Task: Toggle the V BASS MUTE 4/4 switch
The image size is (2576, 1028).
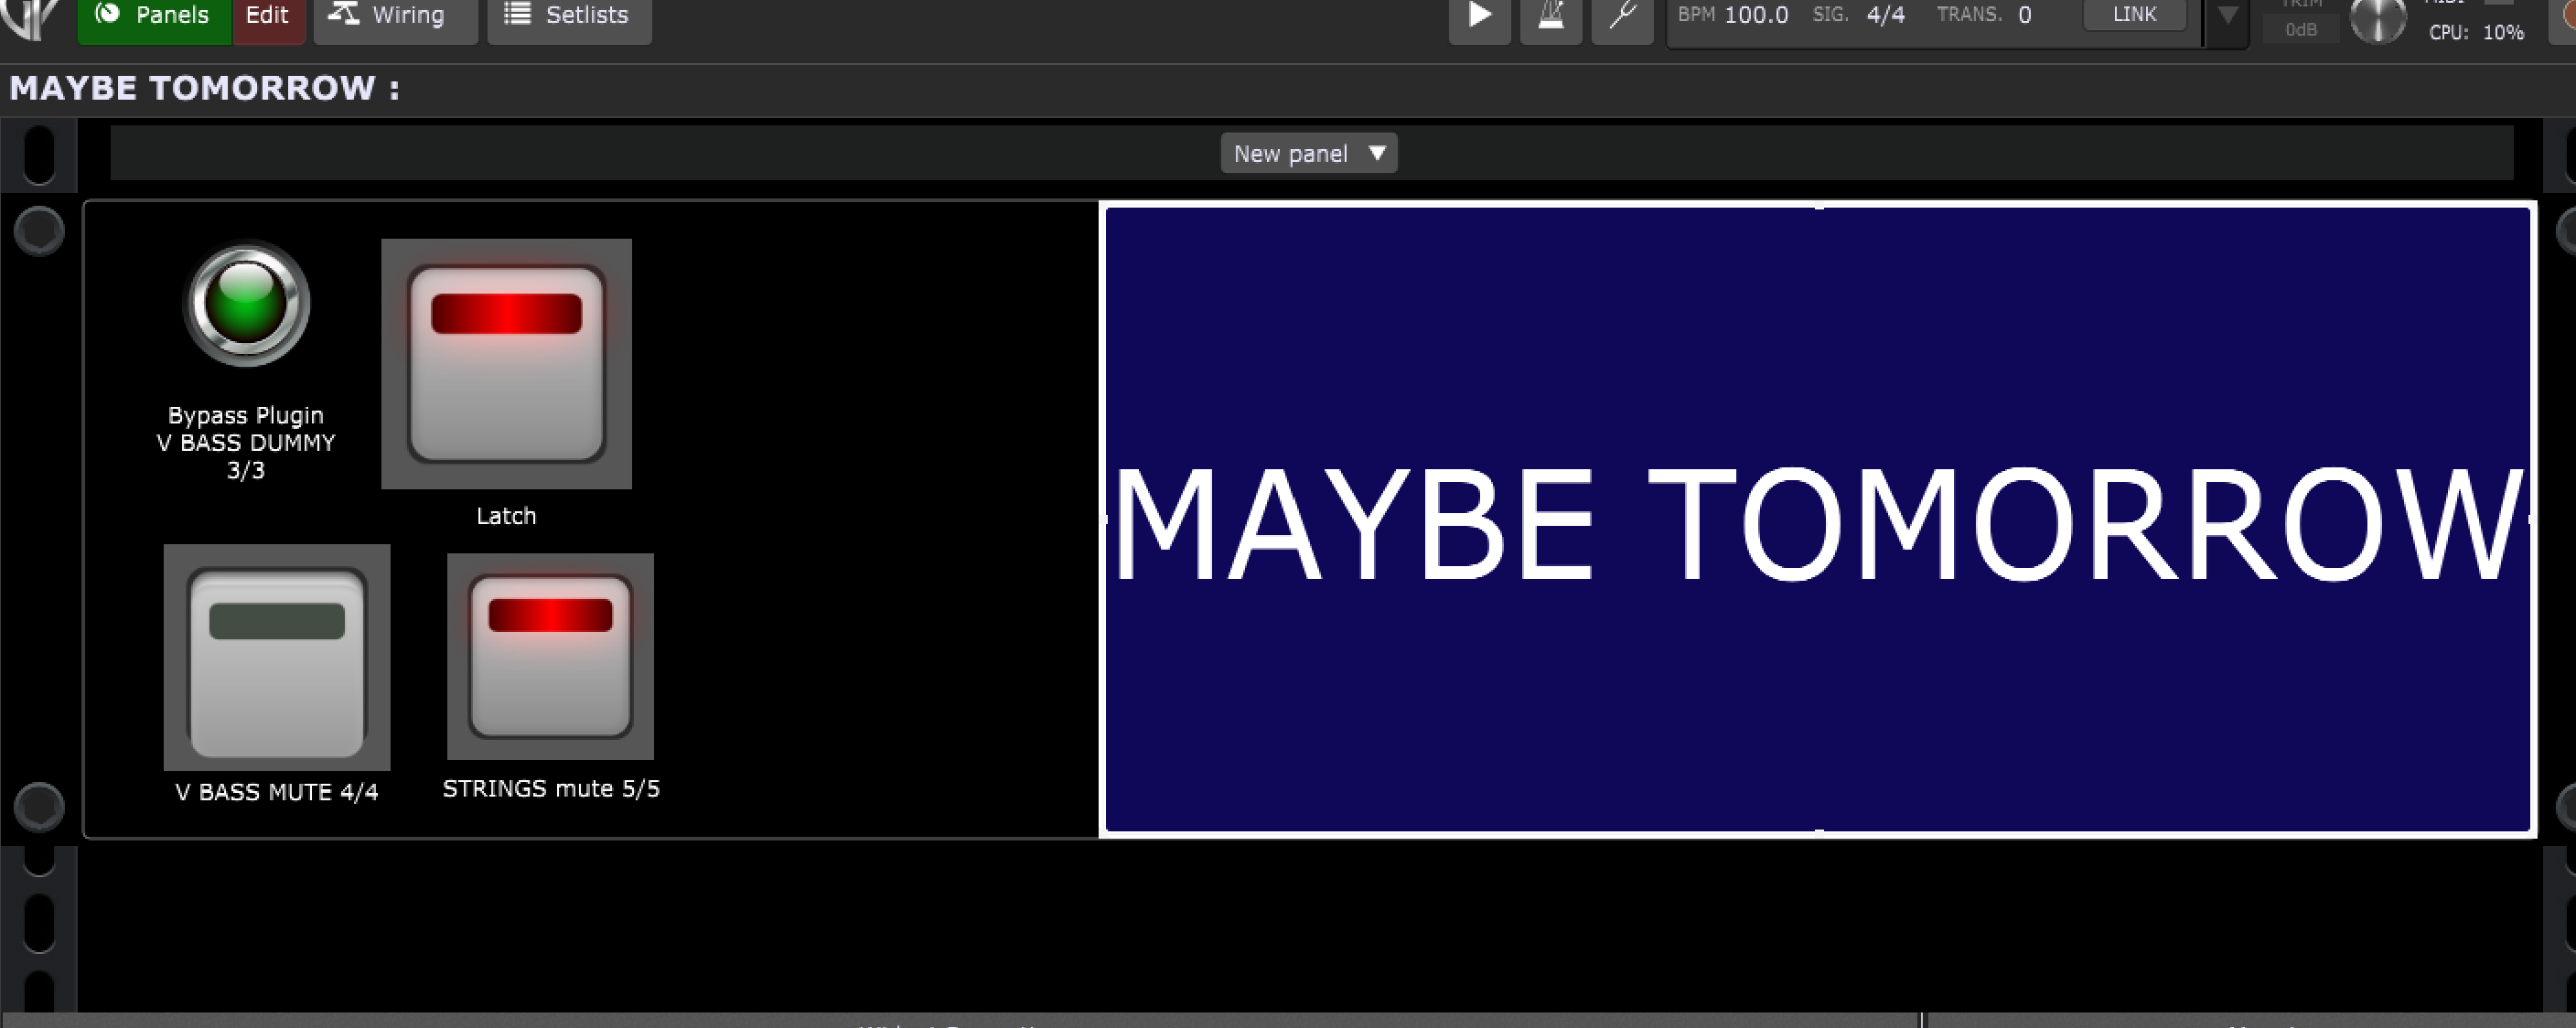Action: click(277, 657)
